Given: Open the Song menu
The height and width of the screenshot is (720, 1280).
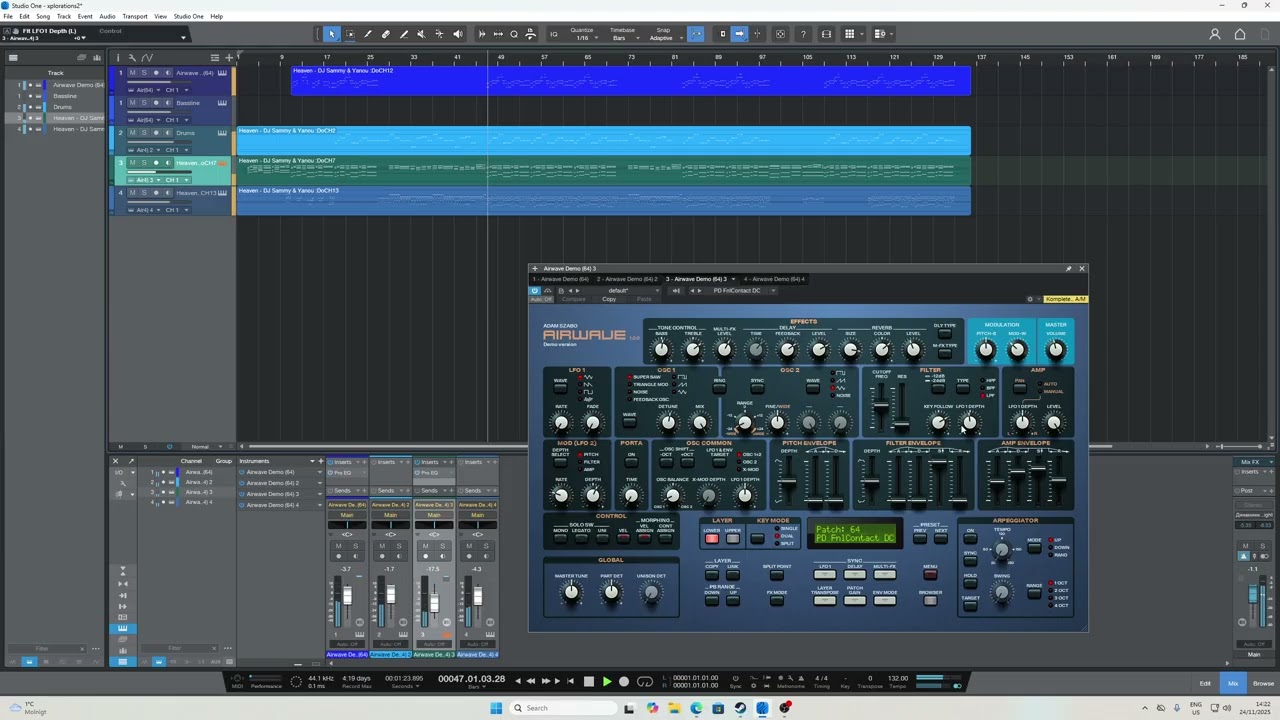Looking at the screenshot, I should 43,17.
